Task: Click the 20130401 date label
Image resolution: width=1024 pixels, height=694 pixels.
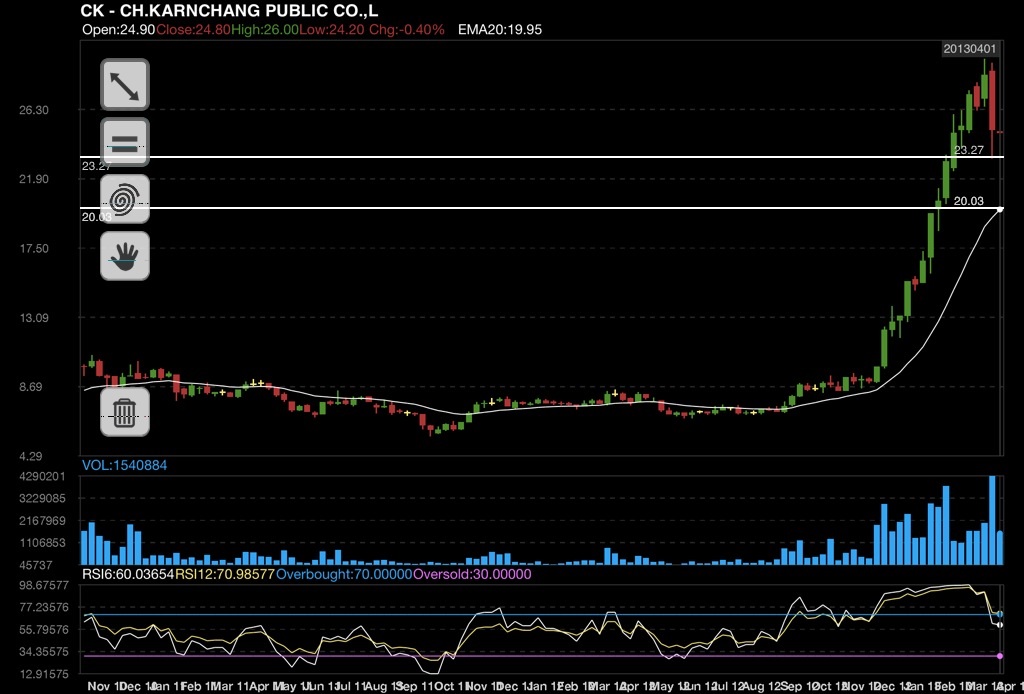Action: coord(970,49)
